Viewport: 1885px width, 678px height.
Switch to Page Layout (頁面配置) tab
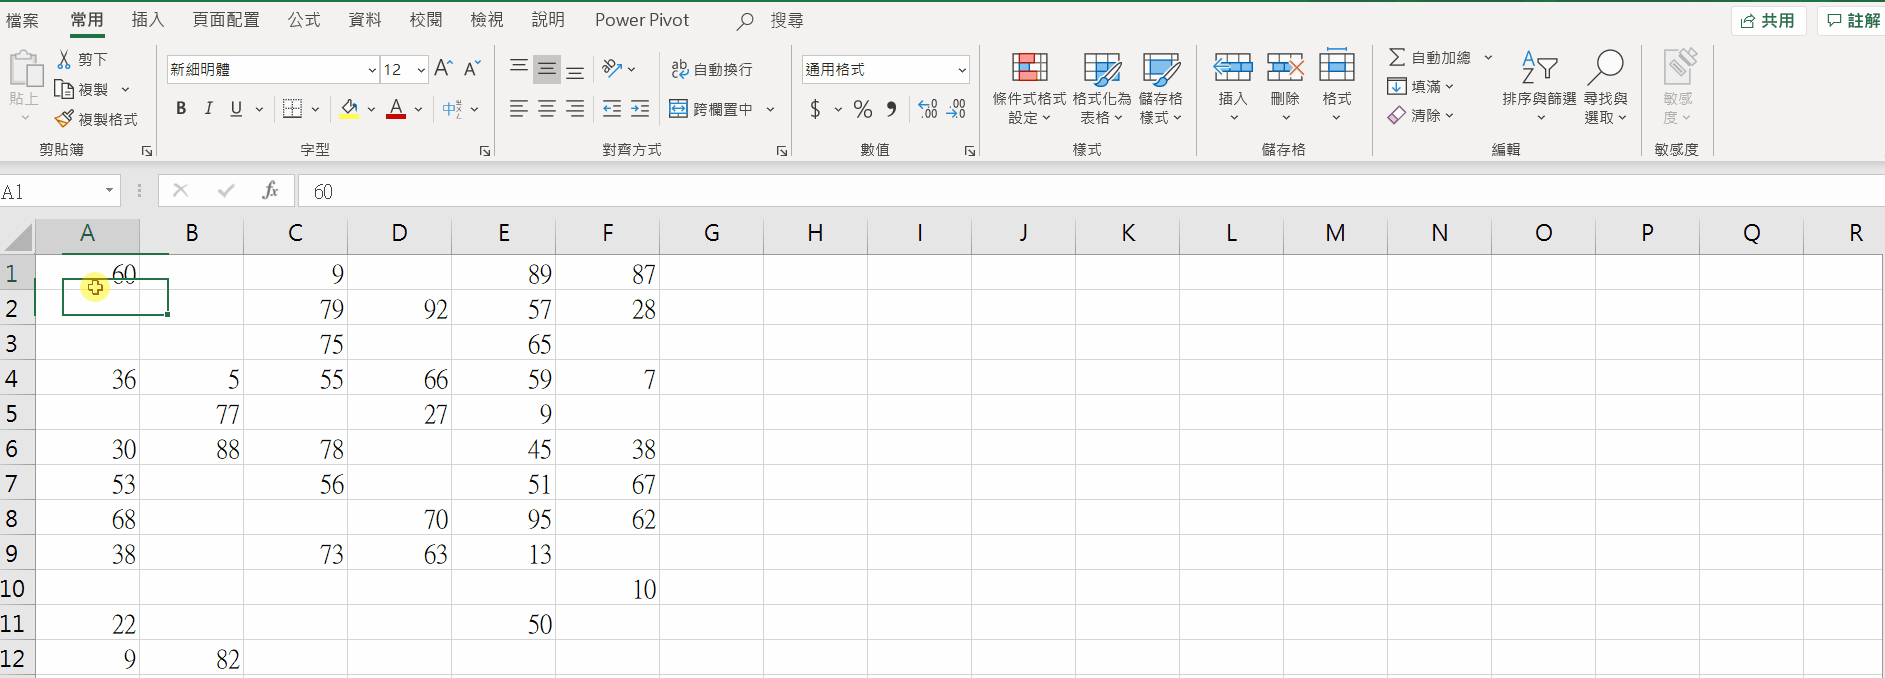(226, 20)
